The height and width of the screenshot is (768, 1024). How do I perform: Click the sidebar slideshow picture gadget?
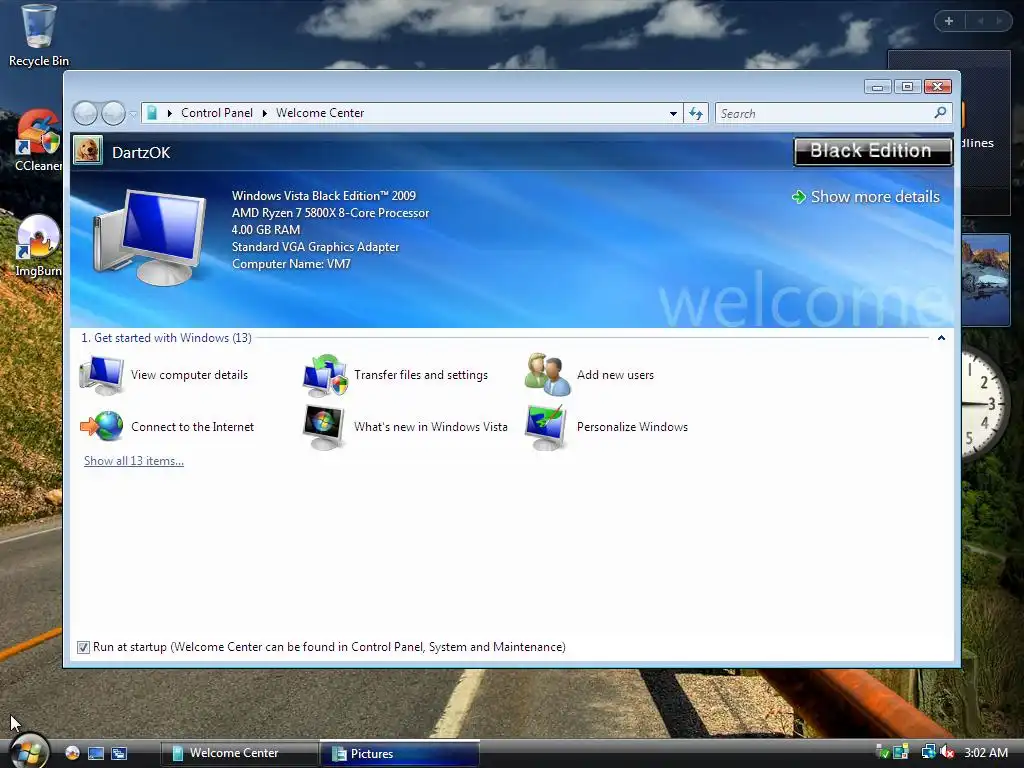pyautogui.click(x=985, y=280)
